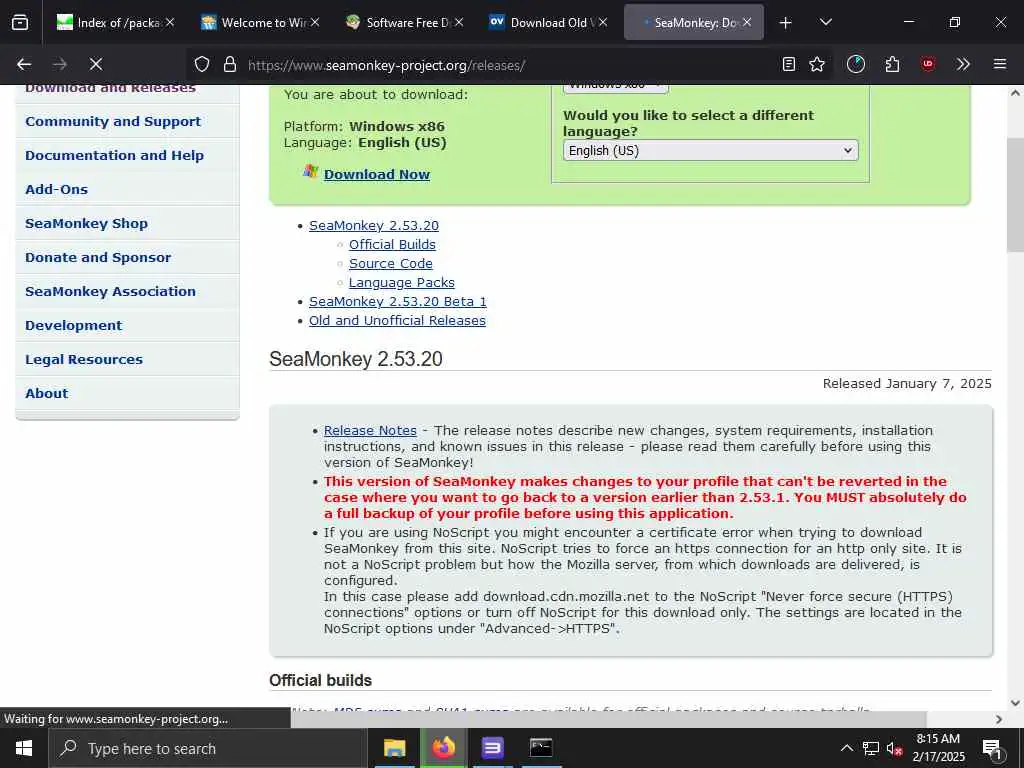This screenshot has height=768, width=1024.
Task: Jump to Source Code link
Action: tap(391, 263)
